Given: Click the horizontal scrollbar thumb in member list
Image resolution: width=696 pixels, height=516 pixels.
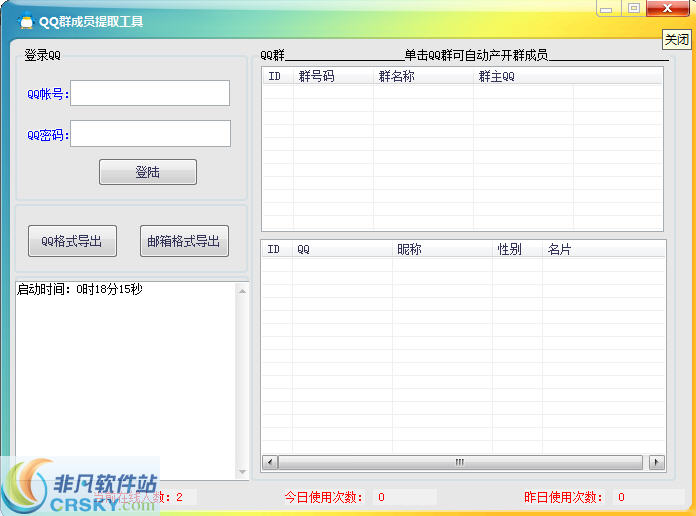Looking at the screenshot, I should 460,462.
